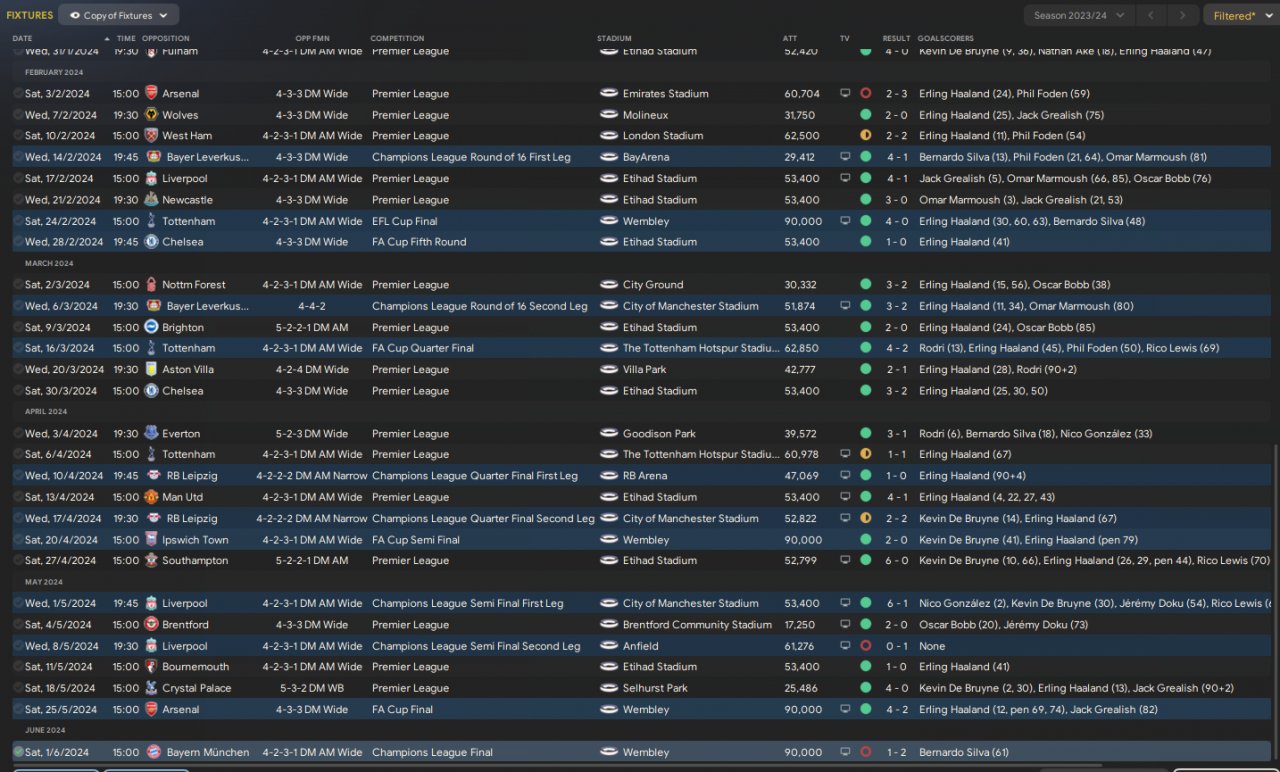Click the Bayern München club badge
The height and width of the screenshot is (772, 1280).
click(152, 752)
